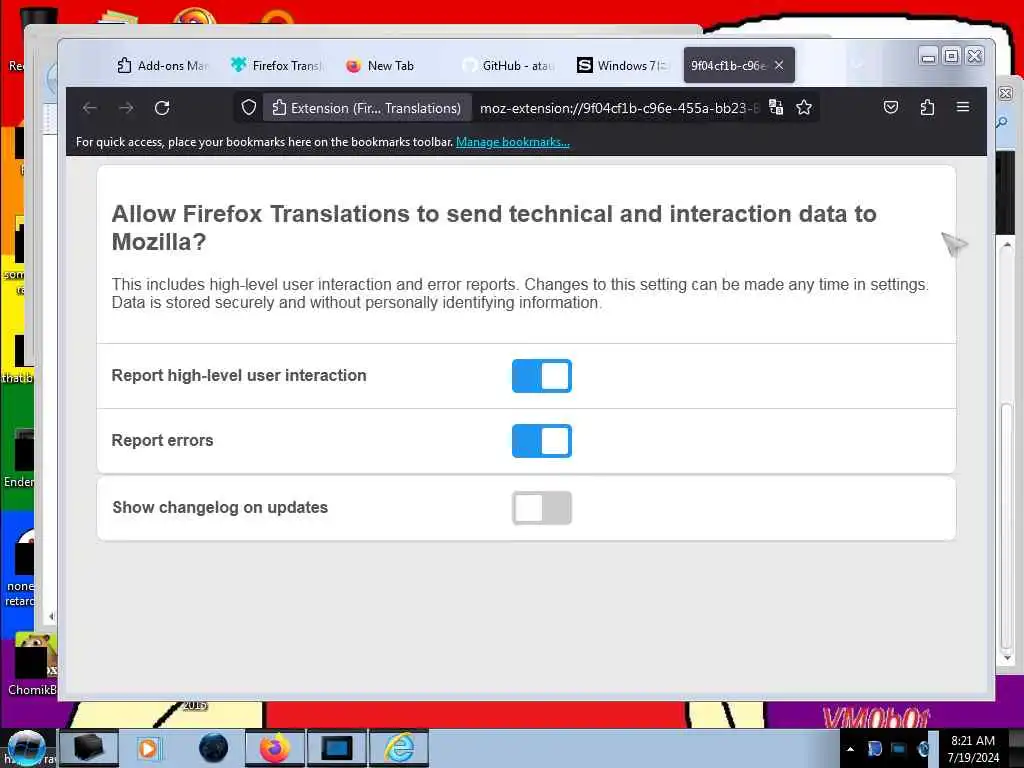Select the active 9f04cf1b-c96e tab

[x=728, y=65]
